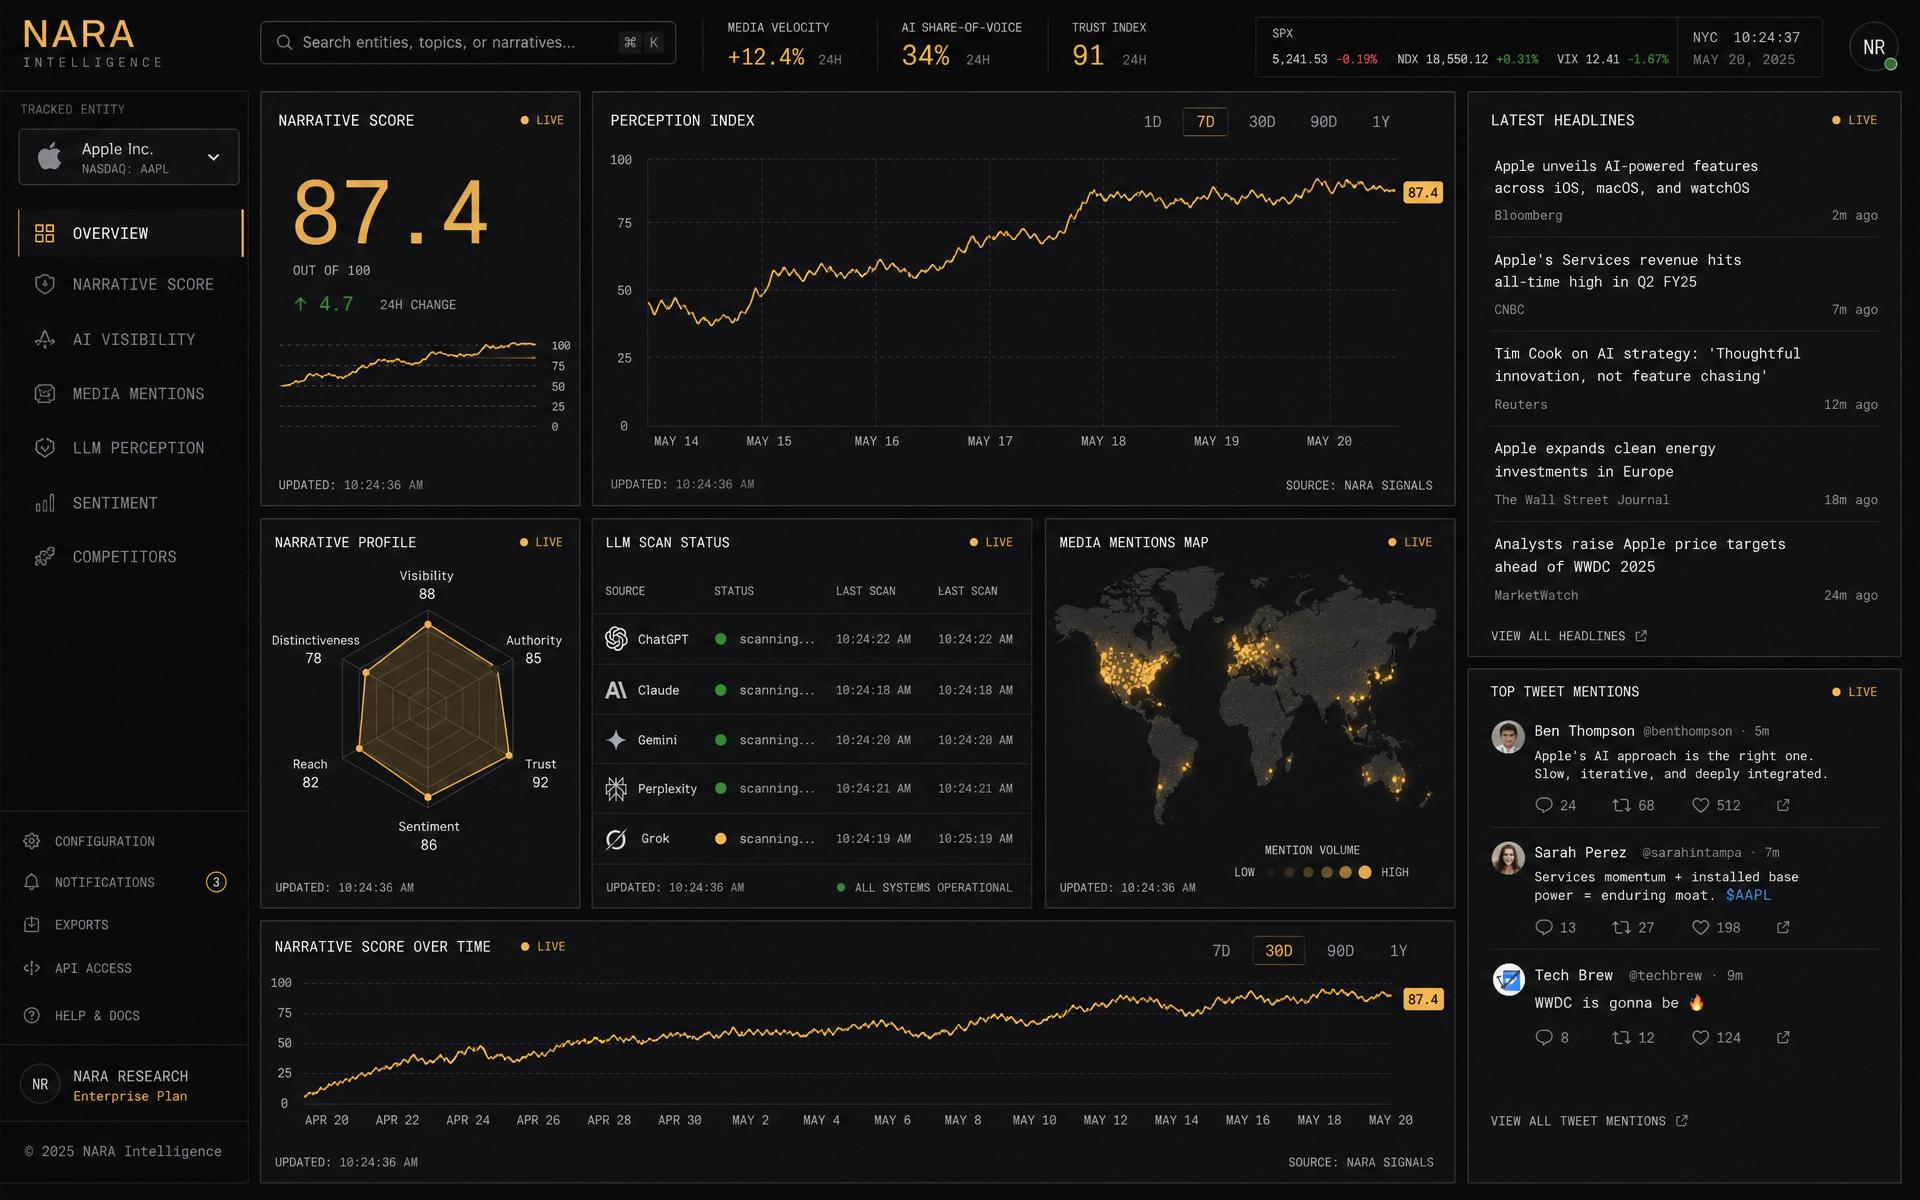Open the NR user avatar in header
This screenshot has width=1920, height=1200.
1873,47
